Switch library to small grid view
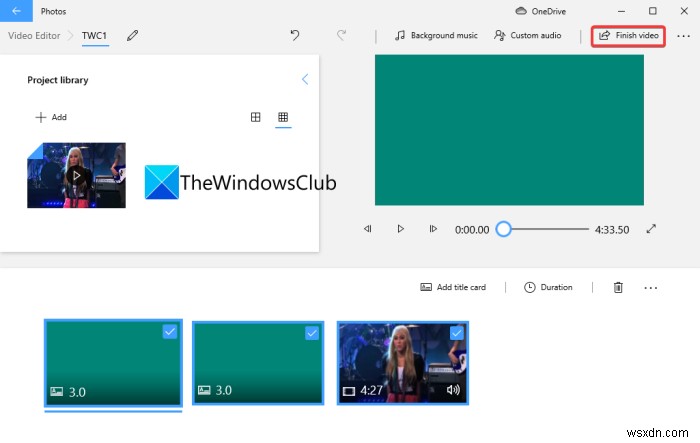Viewport: 700px width, 443px height. [283, 117]
